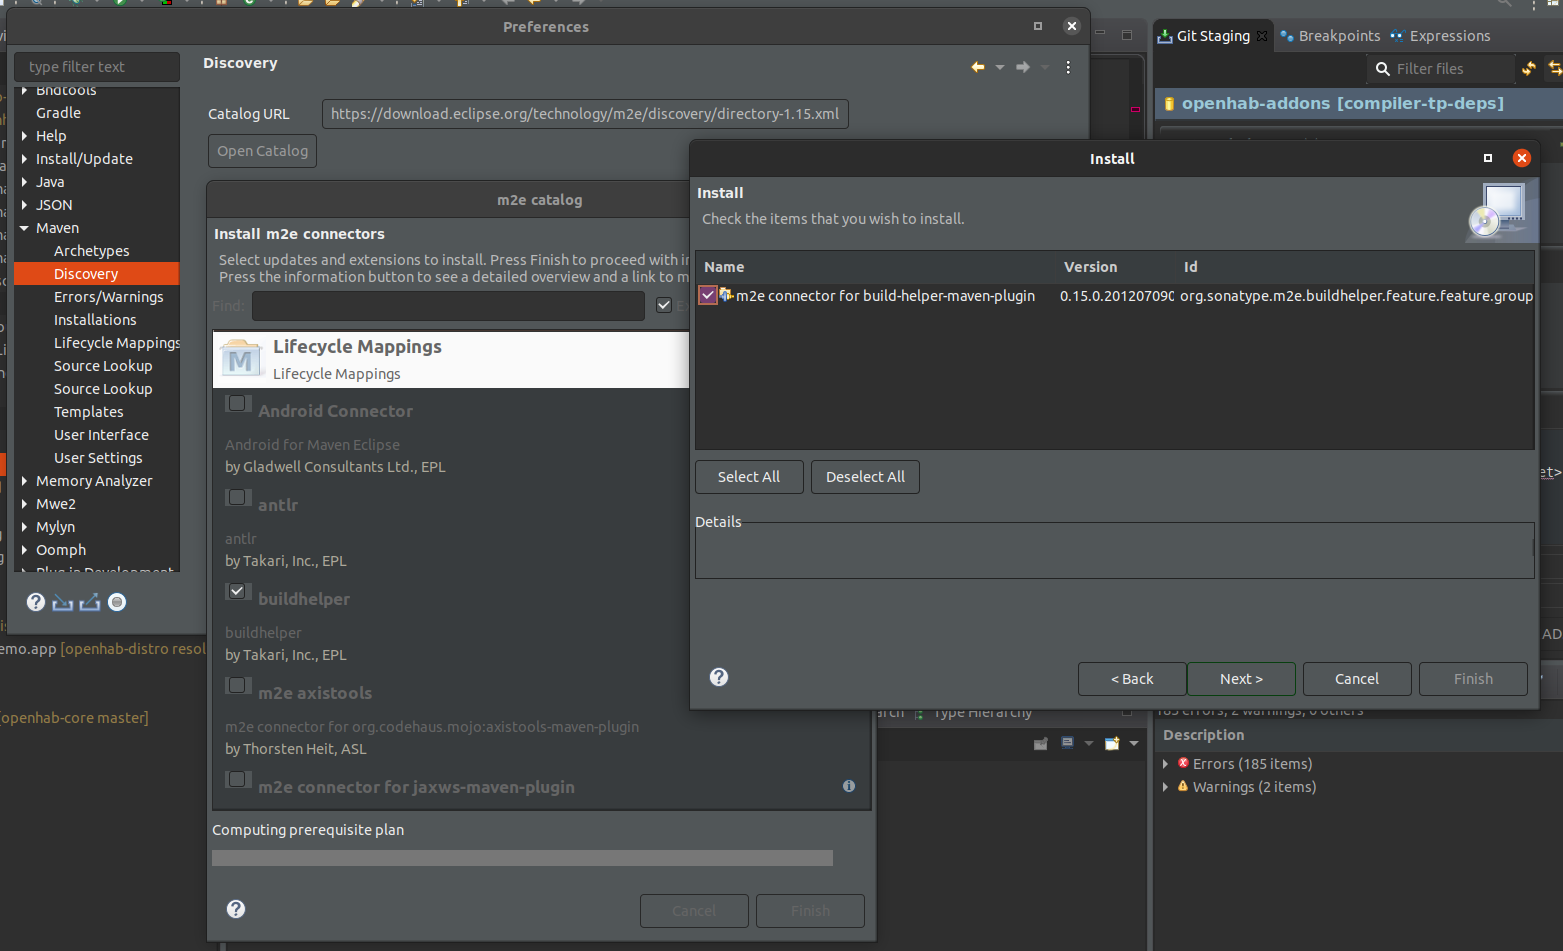The height and width of the screenshot is (951, 1563).
Task: Click the search icon in Filter files
Action: click(1381, 68)
